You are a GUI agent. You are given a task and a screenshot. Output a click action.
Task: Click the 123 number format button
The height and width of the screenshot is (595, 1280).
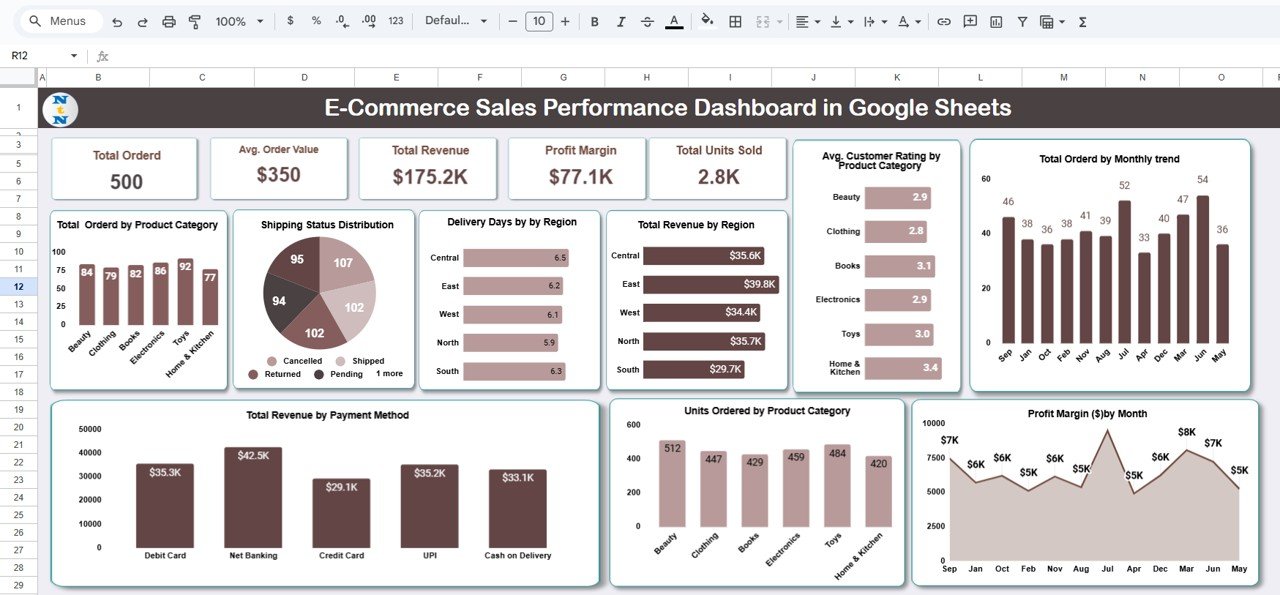point(395,20)
